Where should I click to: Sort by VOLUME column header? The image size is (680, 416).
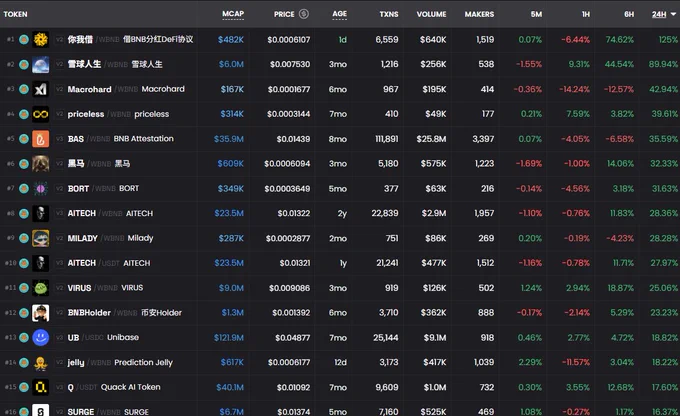(431, 14)
